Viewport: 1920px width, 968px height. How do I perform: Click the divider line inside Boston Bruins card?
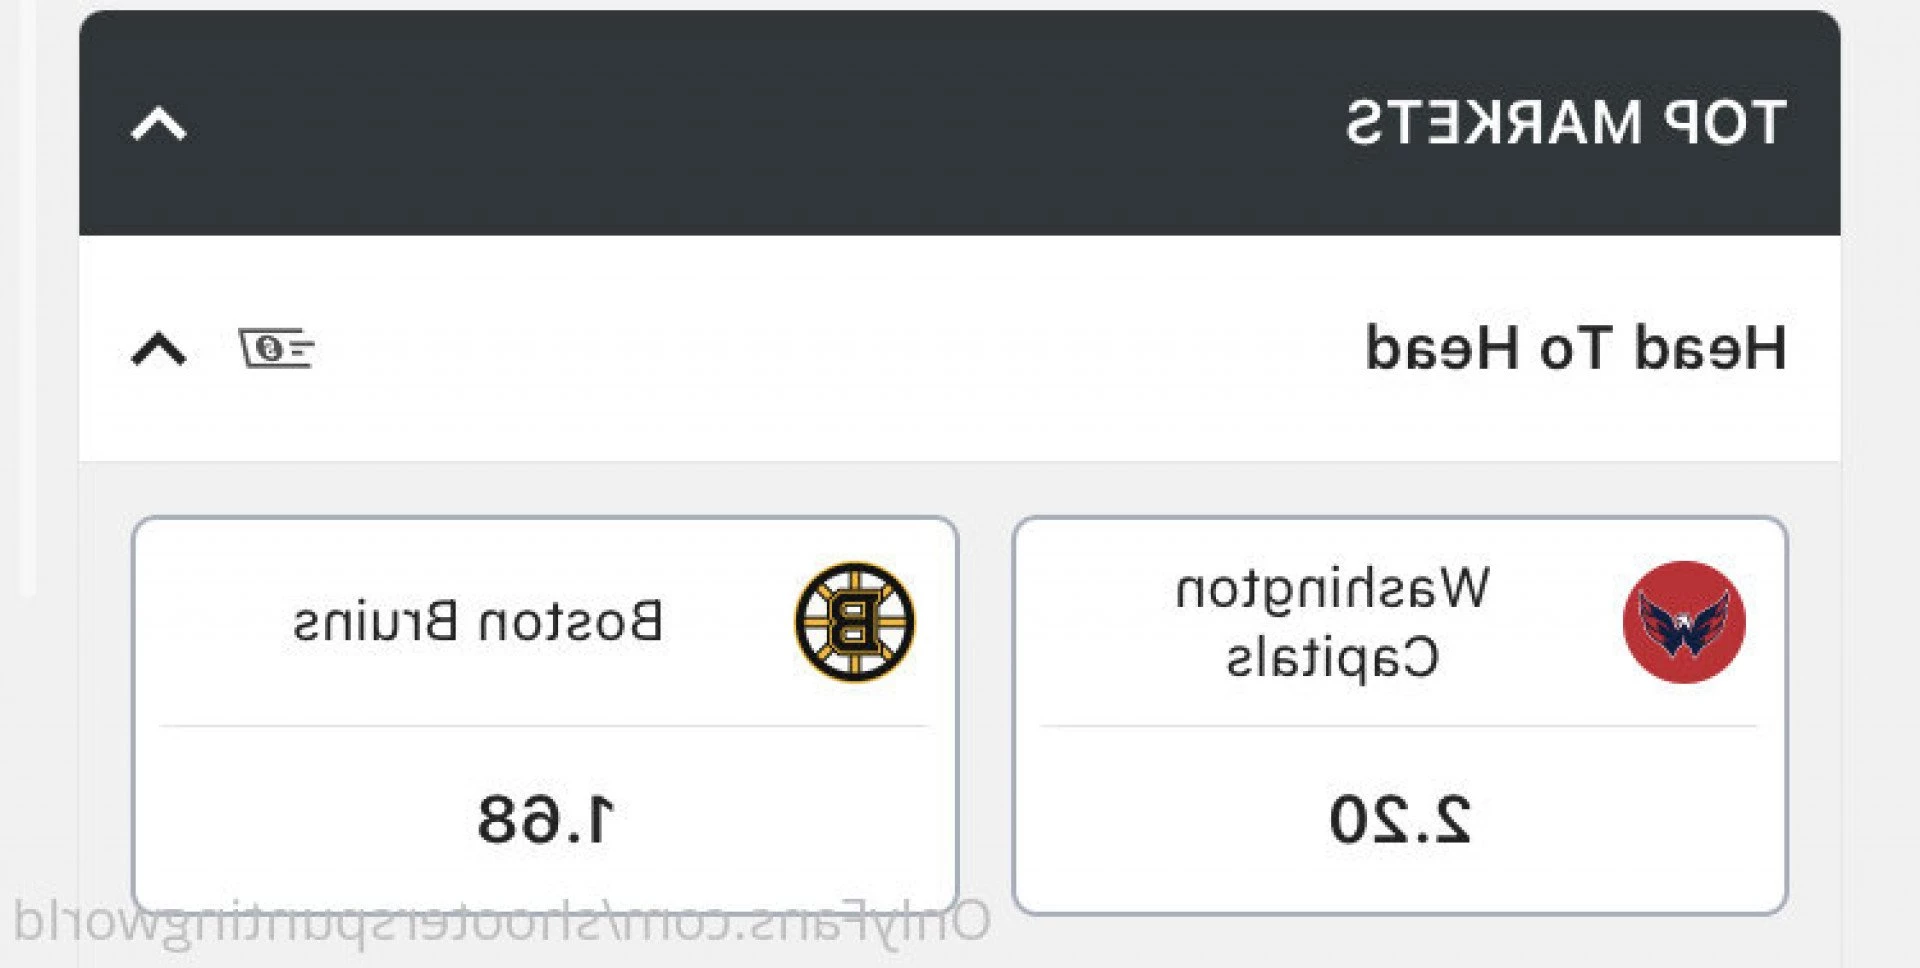[x=545, y=726]
